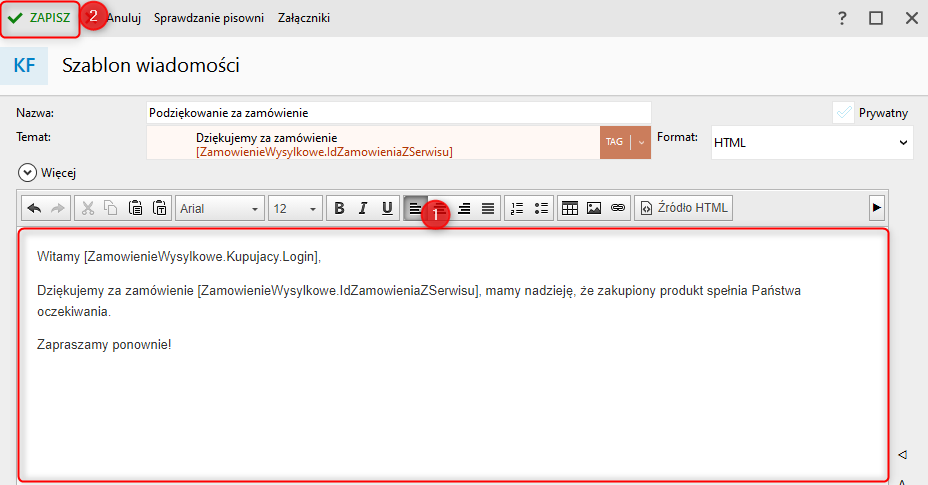Click the Temat subject field
The image size is (928, 485).
point(373,142)
